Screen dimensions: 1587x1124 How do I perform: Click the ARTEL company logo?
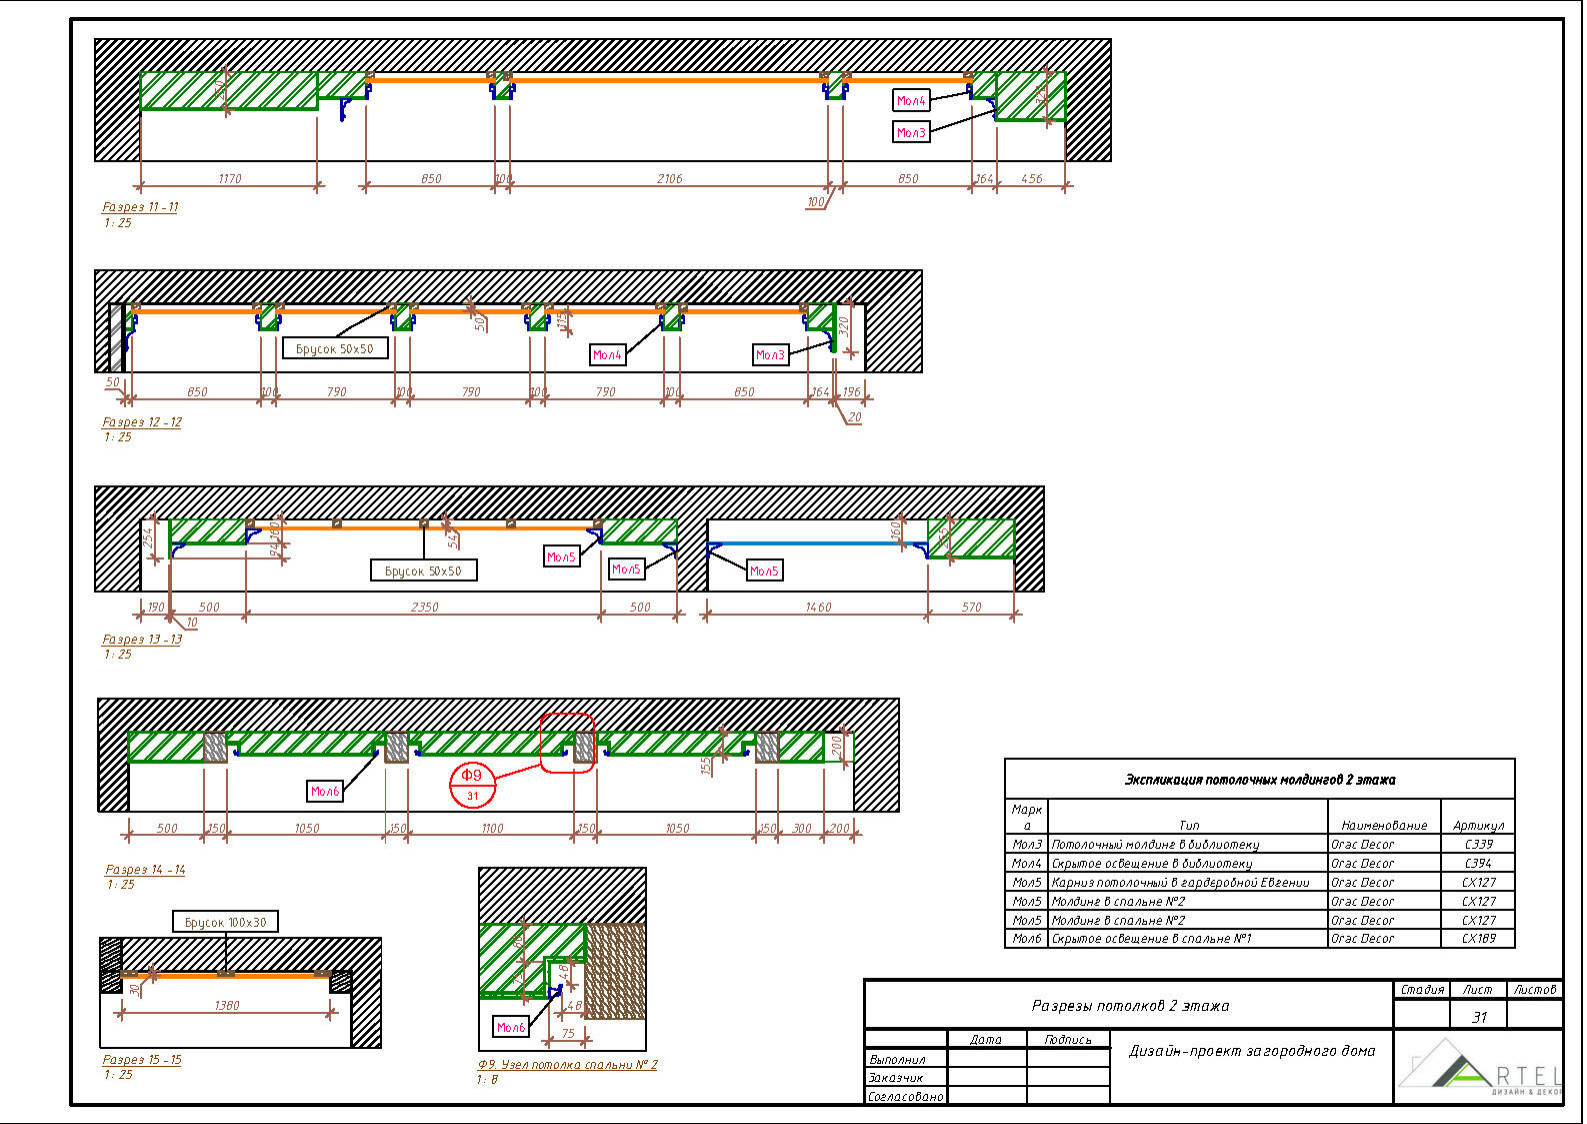1480,1070
